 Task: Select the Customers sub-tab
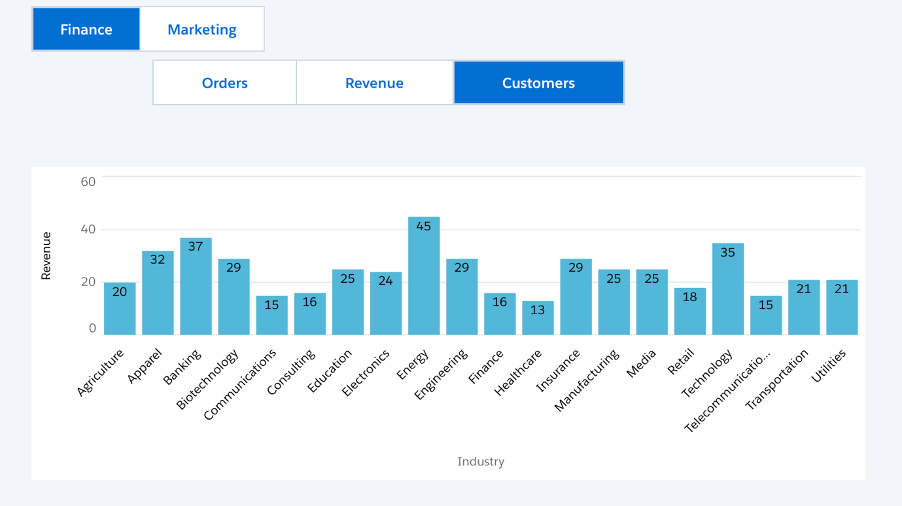coord(538,83)
